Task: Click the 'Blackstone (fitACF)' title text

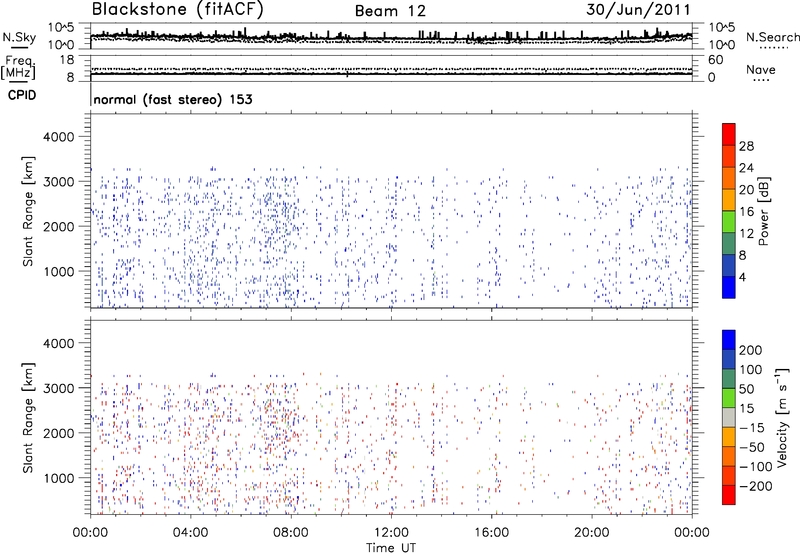Action: (178, 9)
